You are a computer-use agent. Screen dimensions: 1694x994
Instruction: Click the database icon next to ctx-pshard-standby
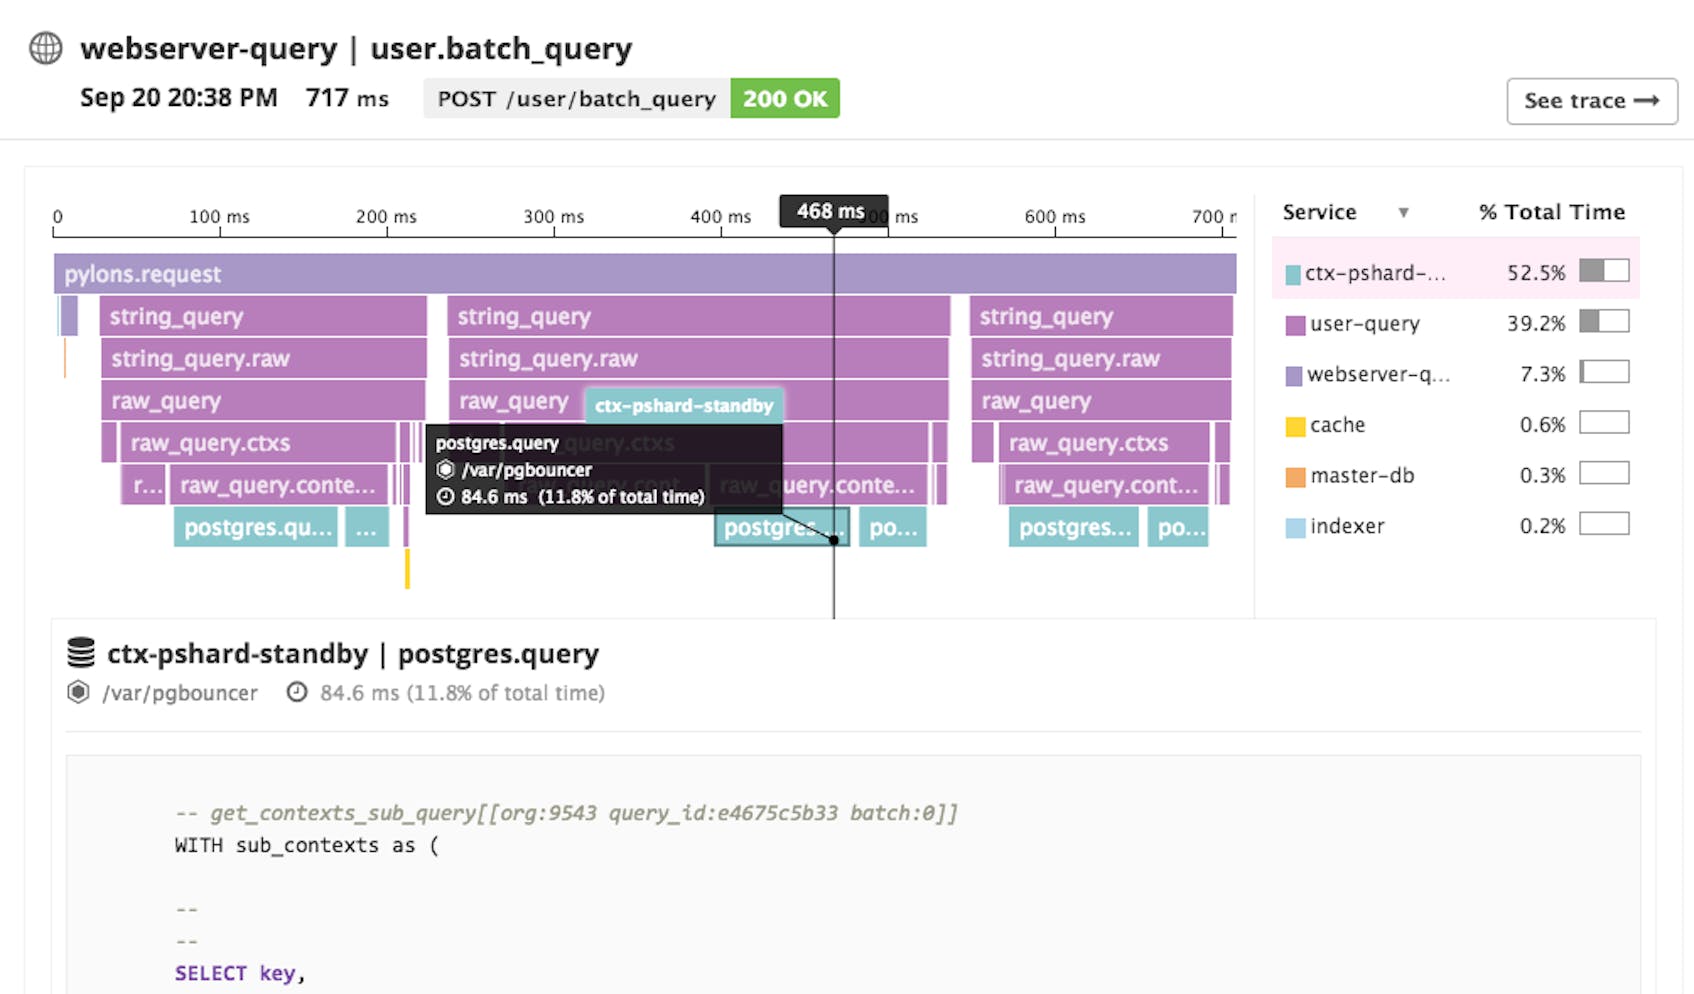pyautogui.click(x=79, y=652)
